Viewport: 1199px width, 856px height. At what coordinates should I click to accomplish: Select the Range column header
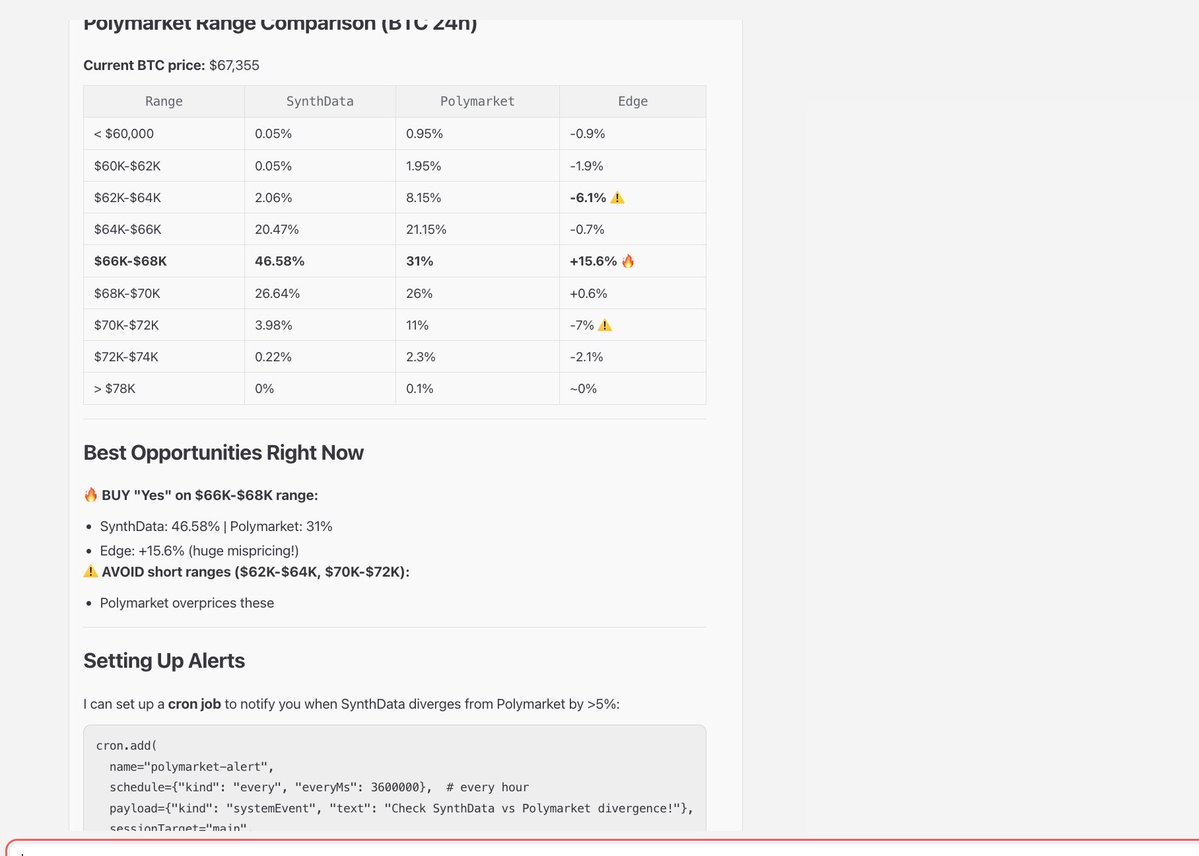coord(163,101)
